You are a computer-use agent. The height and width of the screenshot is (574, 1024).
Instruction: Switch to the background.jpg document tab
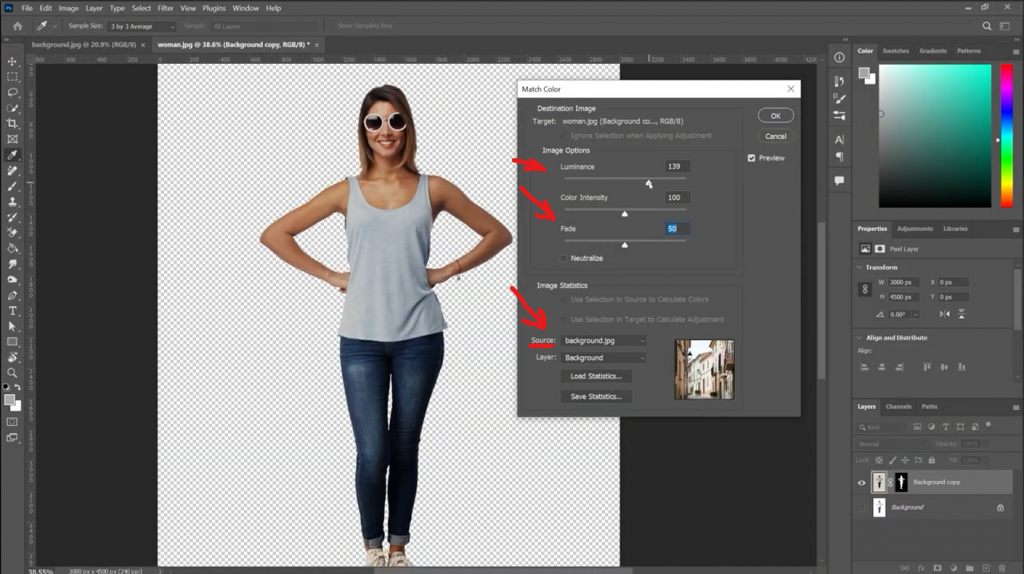(84, 45)
